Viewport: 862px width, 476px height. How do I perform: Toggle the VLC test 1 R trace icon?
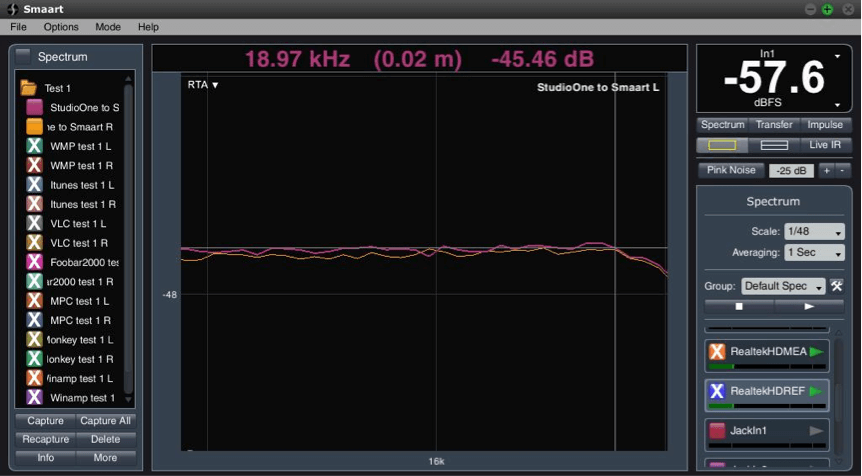34,242
